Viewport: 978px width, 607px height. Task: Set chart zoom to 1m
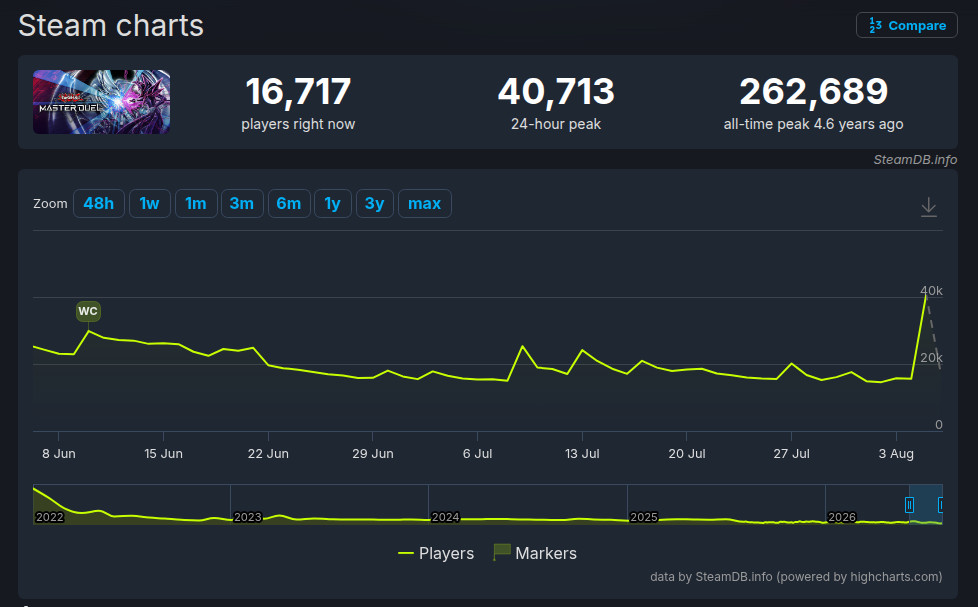click(196, 203)
